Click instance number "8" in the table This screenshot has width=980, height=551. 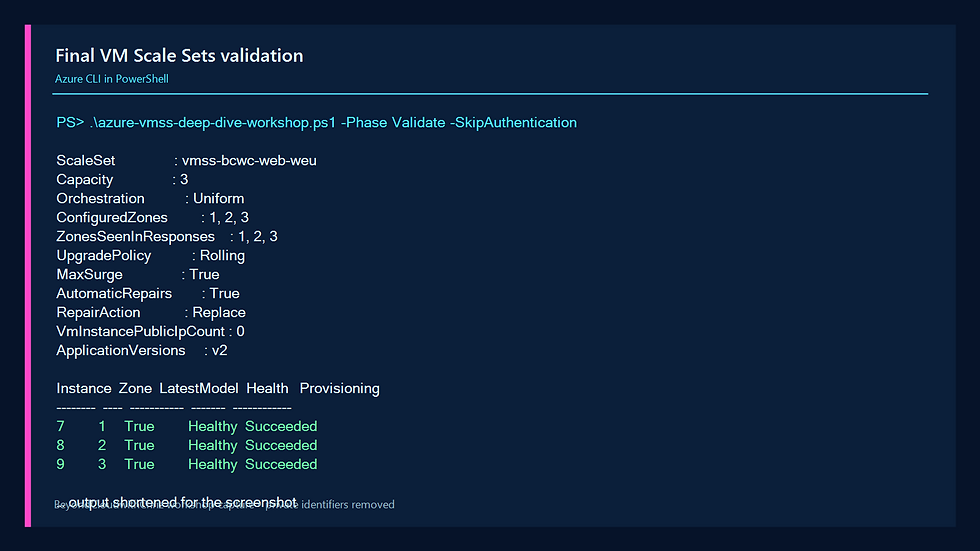(61, 445)
